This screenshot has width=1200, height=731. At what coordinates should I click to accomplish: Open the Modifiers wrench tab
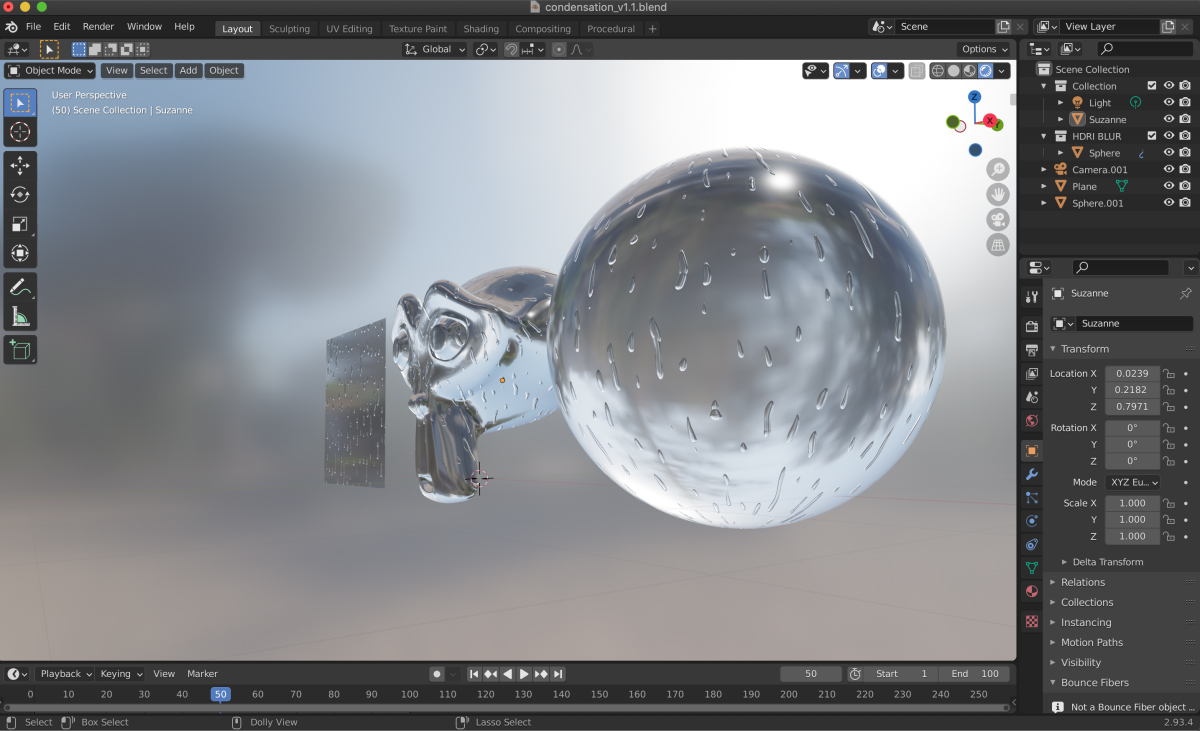1032,474
